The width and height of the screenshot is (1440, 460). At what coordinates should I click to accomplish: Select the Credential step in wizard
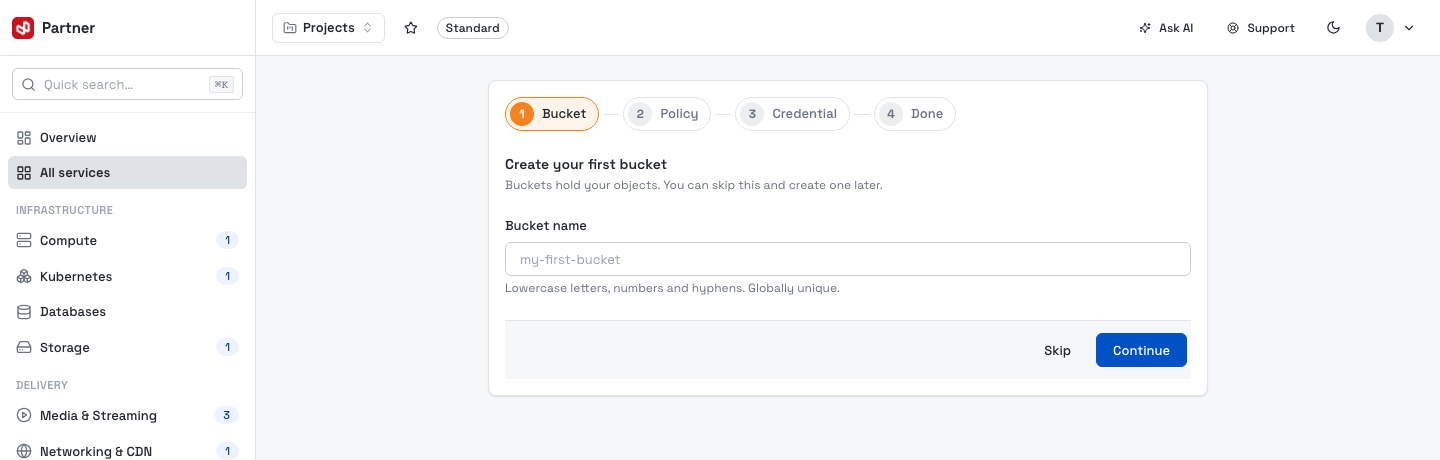click(792, 114)
